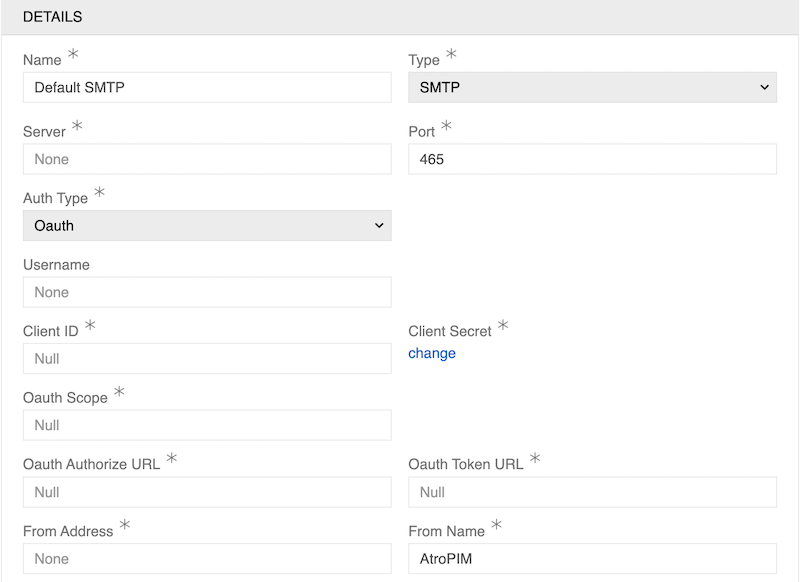
Task: Click the Oauth Token URL input
Action: [x=592, y=492]
